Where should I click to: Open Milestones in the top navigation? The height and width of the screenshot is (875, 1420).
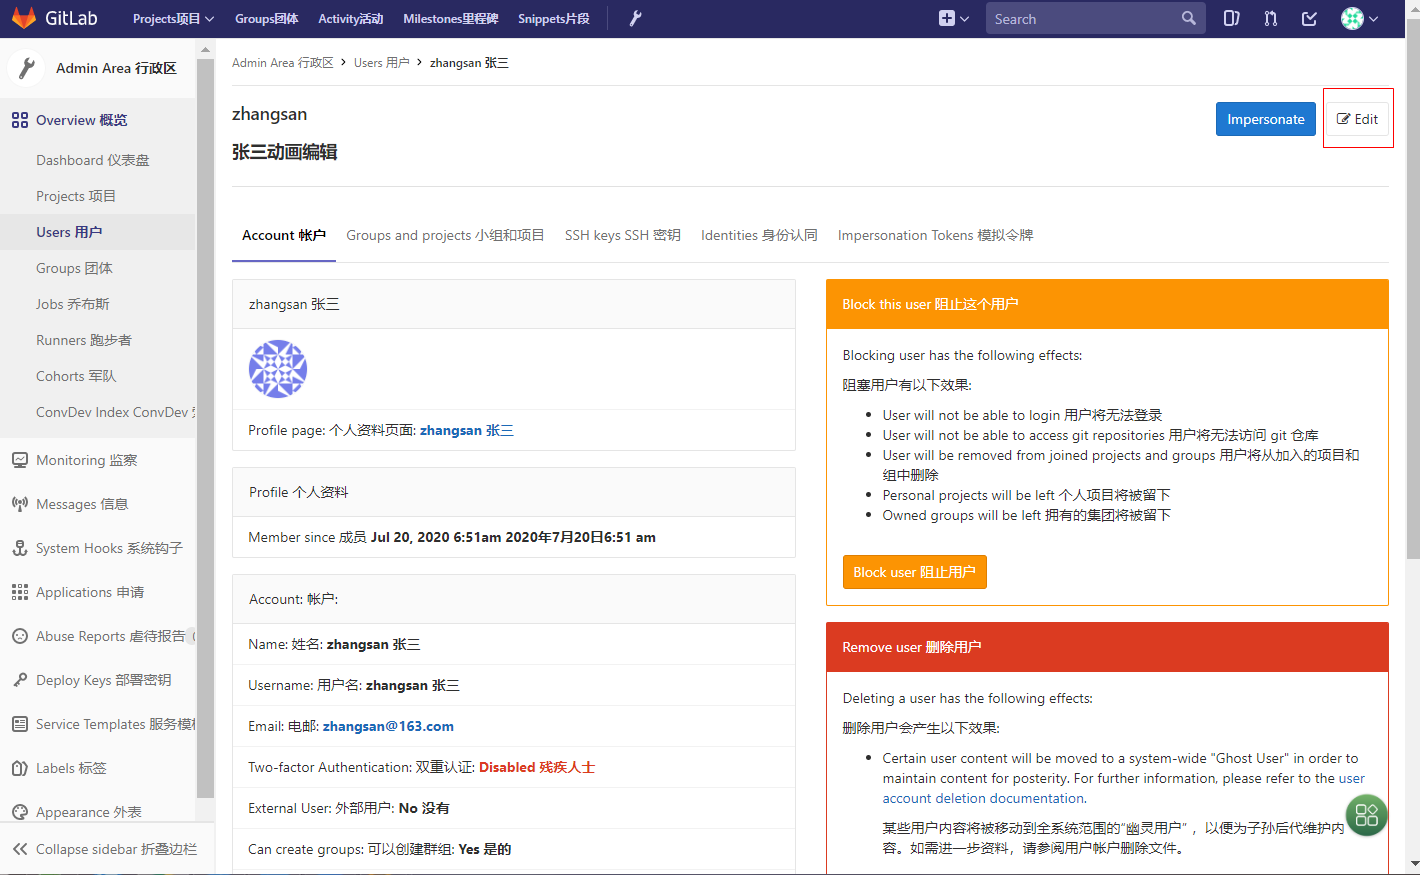tap(451, 18)
